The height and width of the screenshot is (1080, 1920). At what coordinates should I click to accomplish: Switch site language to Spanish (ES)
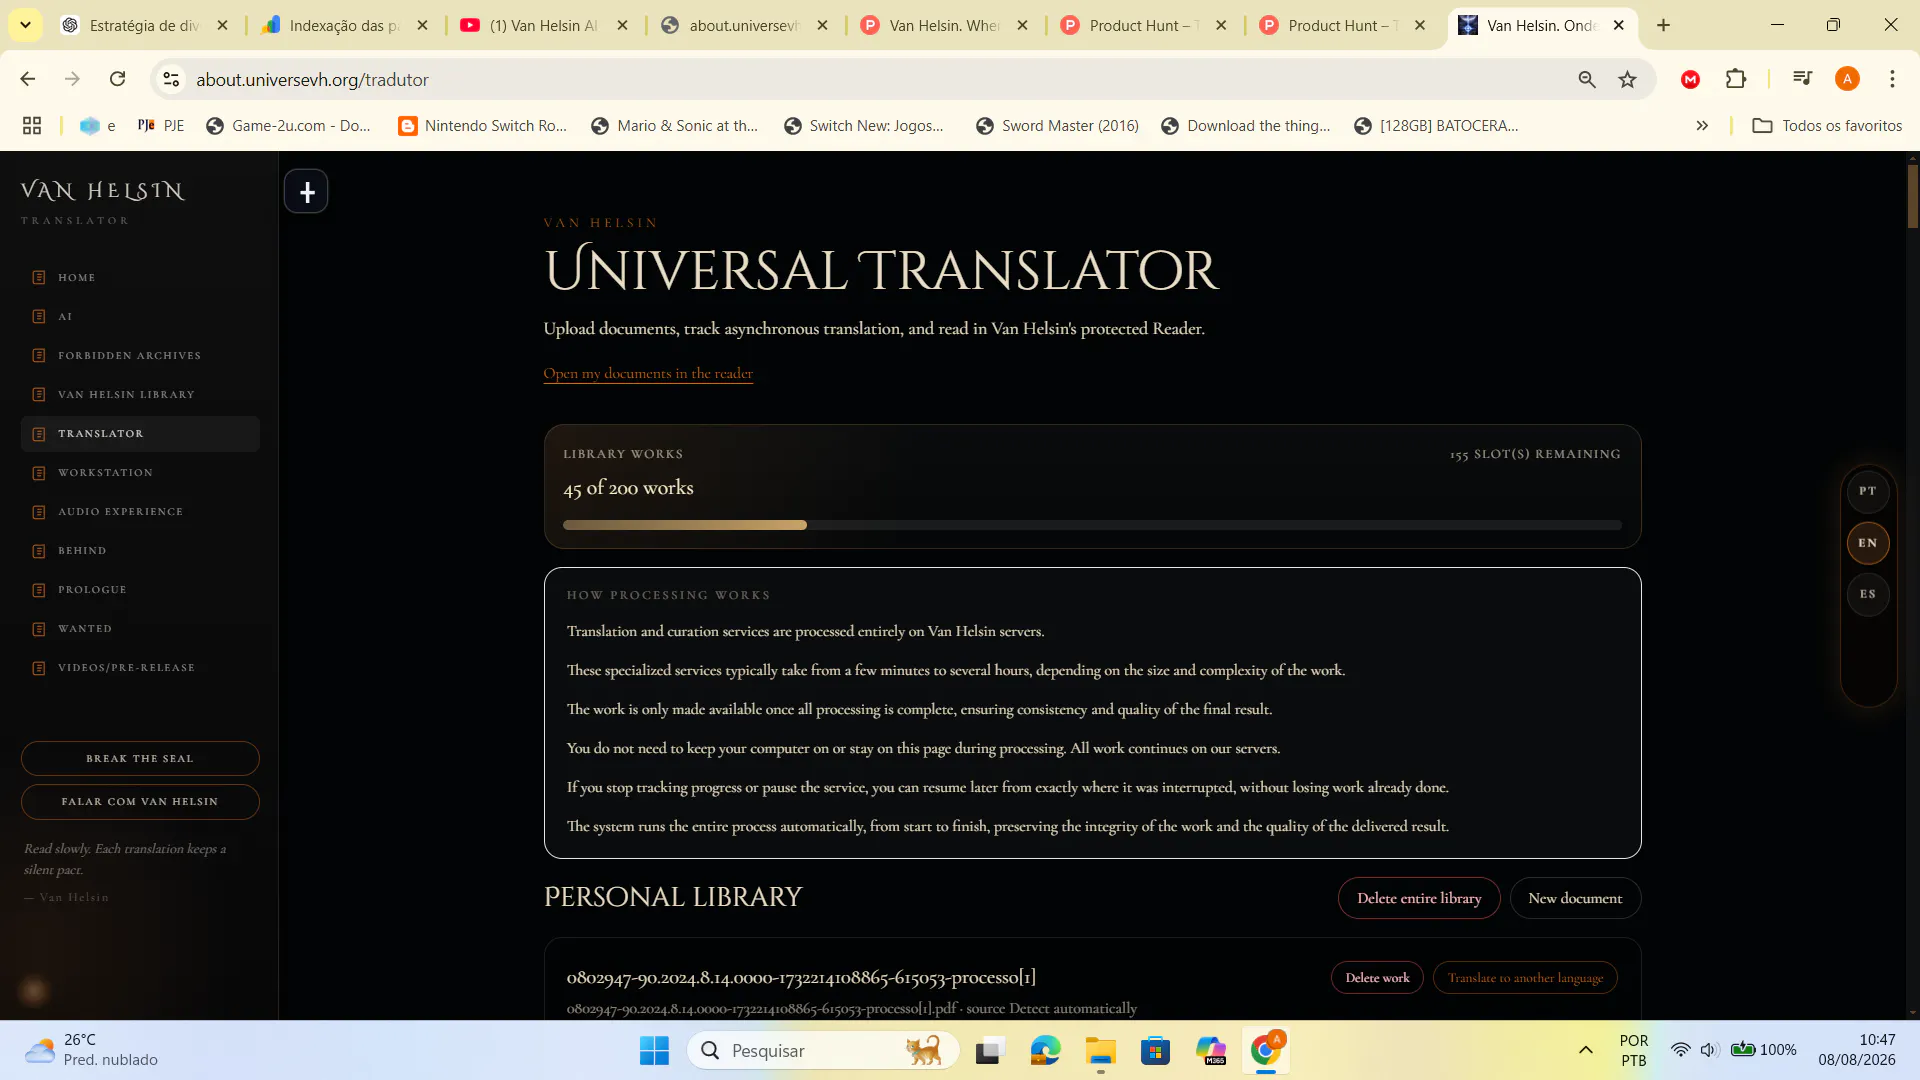(1867, 594)
